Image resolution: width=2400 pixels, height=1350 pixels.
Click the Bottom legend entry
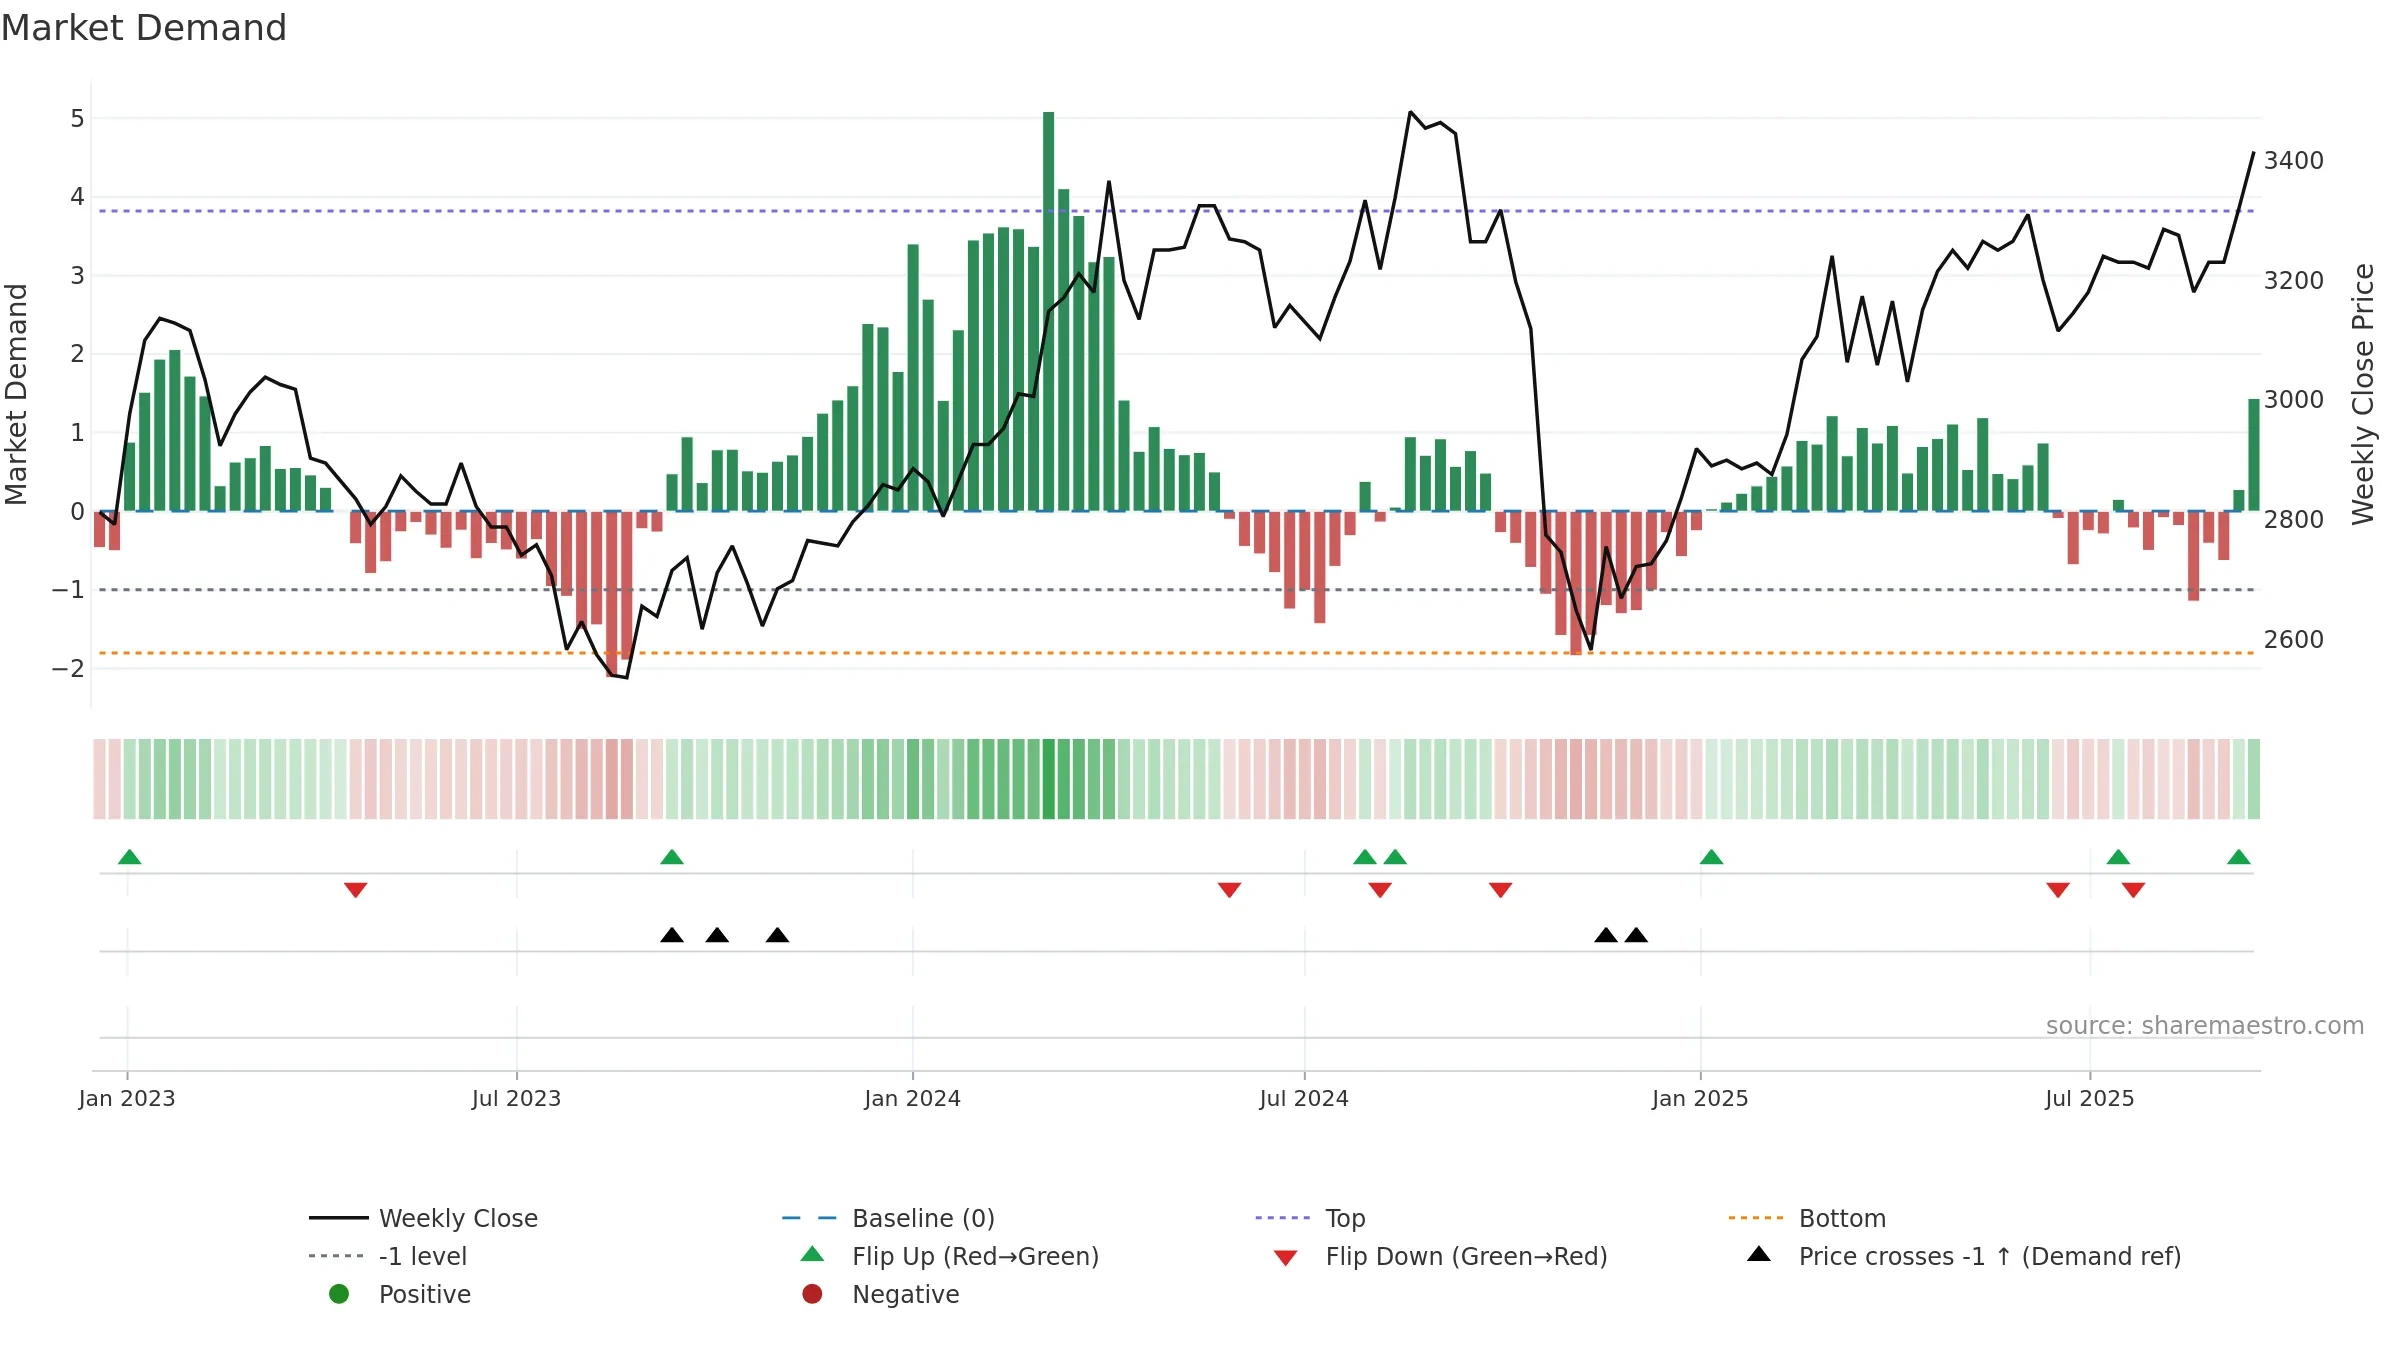coord(1807,1218)
